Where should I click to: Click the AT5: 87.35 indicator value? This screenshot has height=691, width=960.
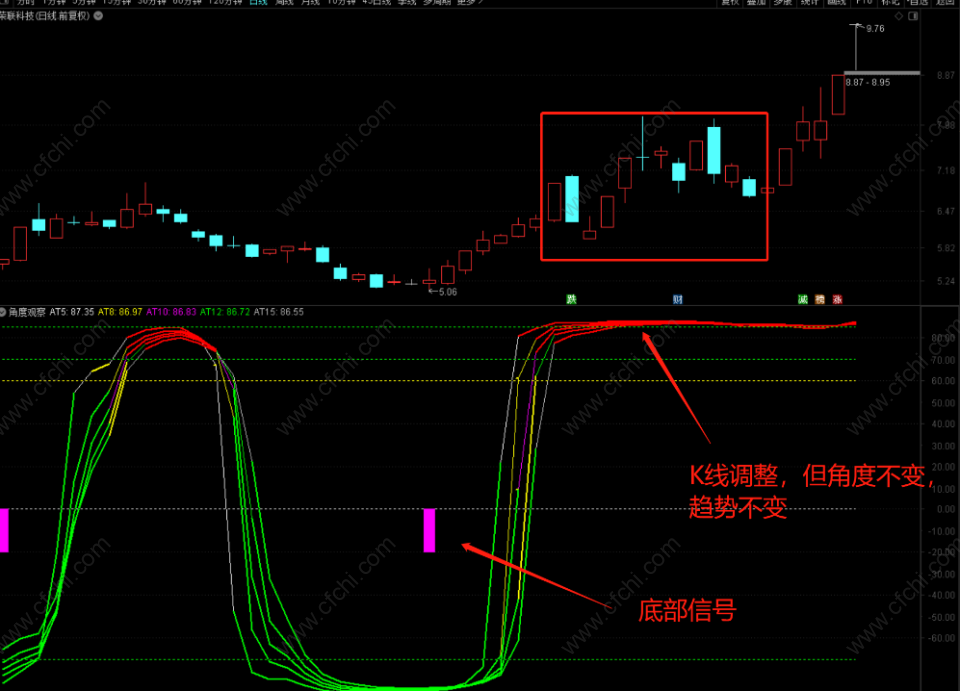click(72, 312)
